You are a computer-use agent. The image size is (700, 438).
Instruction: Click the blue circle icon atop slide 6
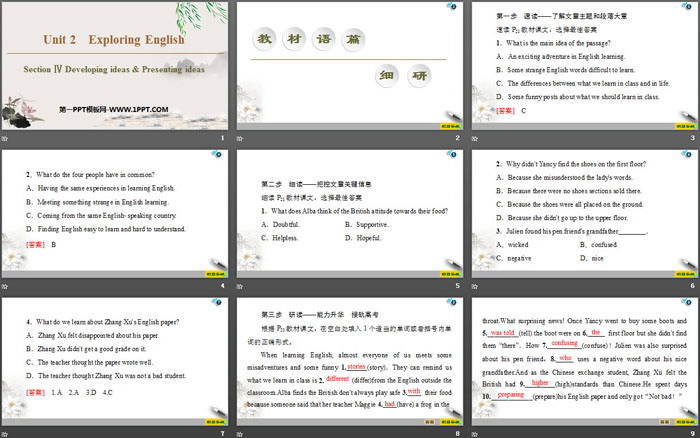[x=687, y=154]
